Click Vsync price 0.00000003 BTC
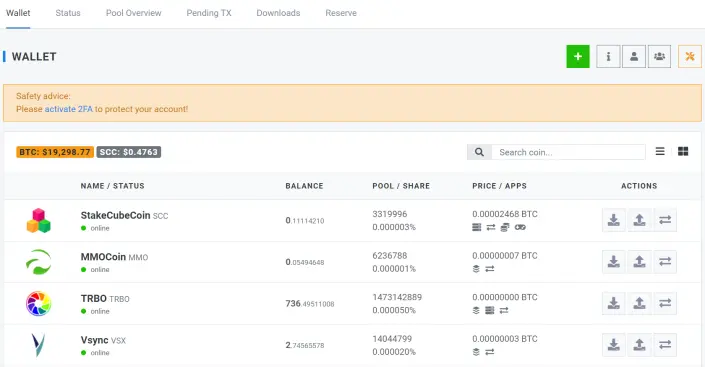 click(505, 339)
